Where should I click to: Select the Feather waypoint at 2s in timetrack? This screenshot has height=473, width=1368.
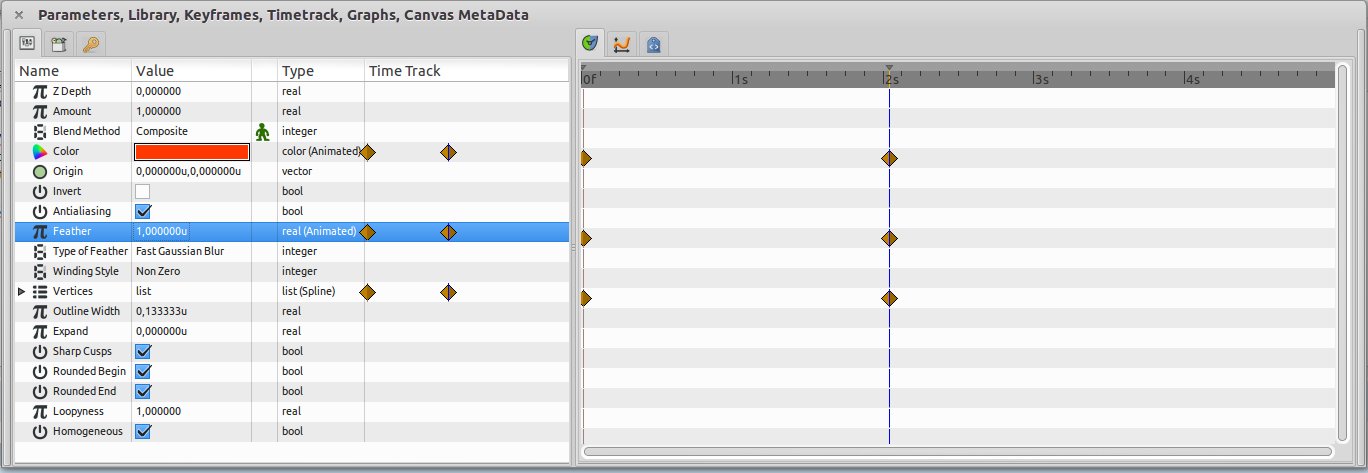pyautogui.click(x=889, y=238)
